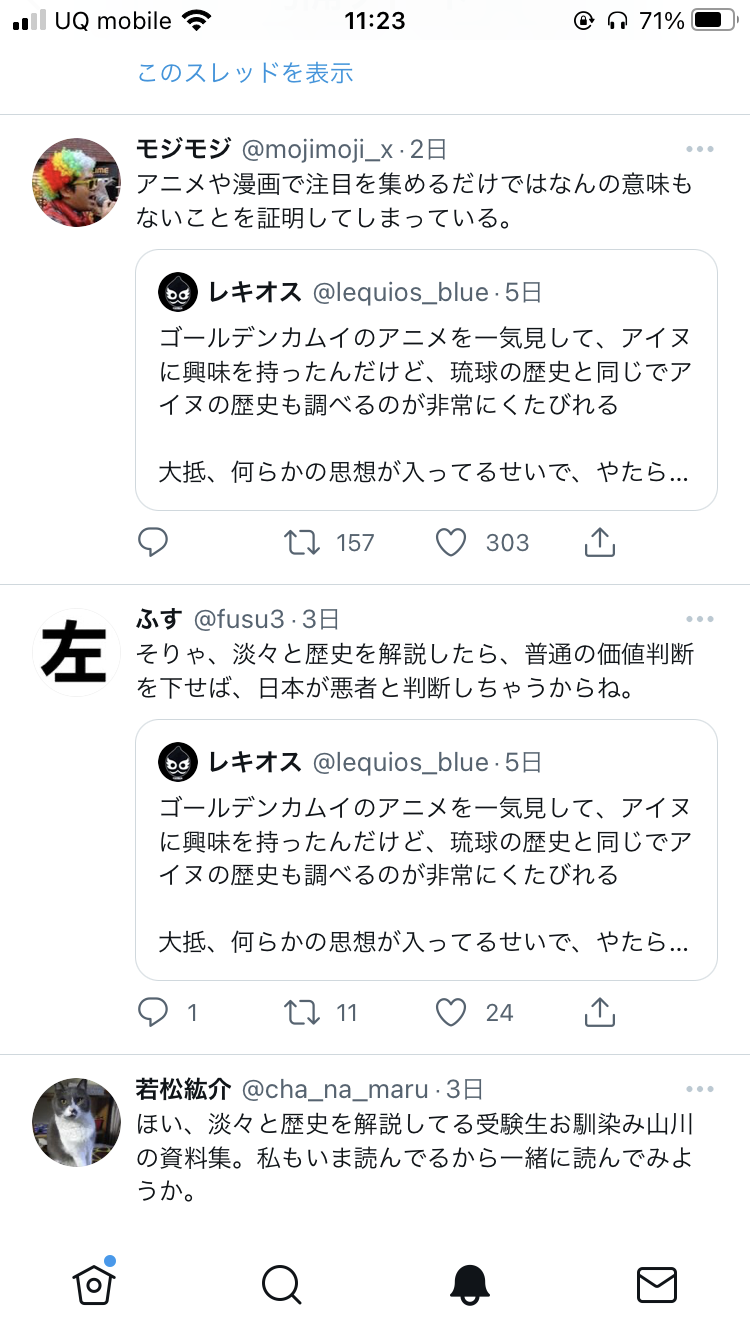This screenshot has height=1334, width=750.
Task: Reply to the モジモジ tweet
Action: pos(152,542)
